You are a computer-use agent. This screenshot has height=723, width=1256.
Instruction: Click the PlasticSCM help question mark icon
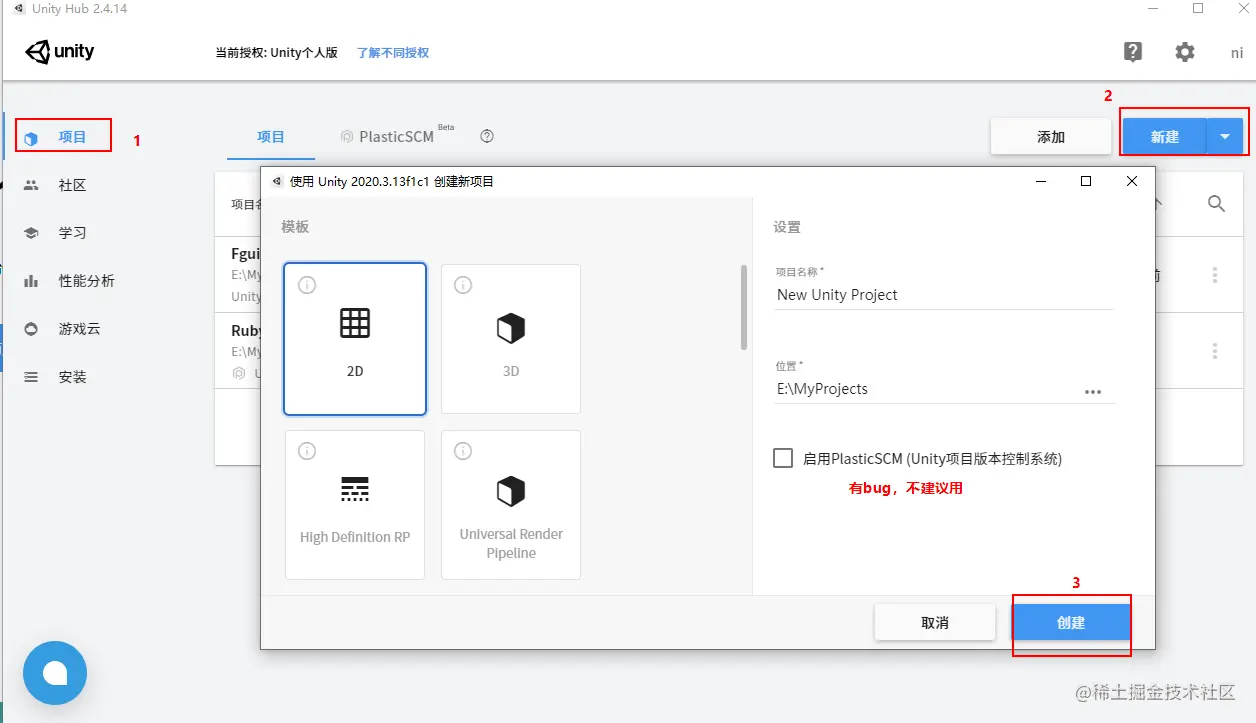tap(487, 136)
